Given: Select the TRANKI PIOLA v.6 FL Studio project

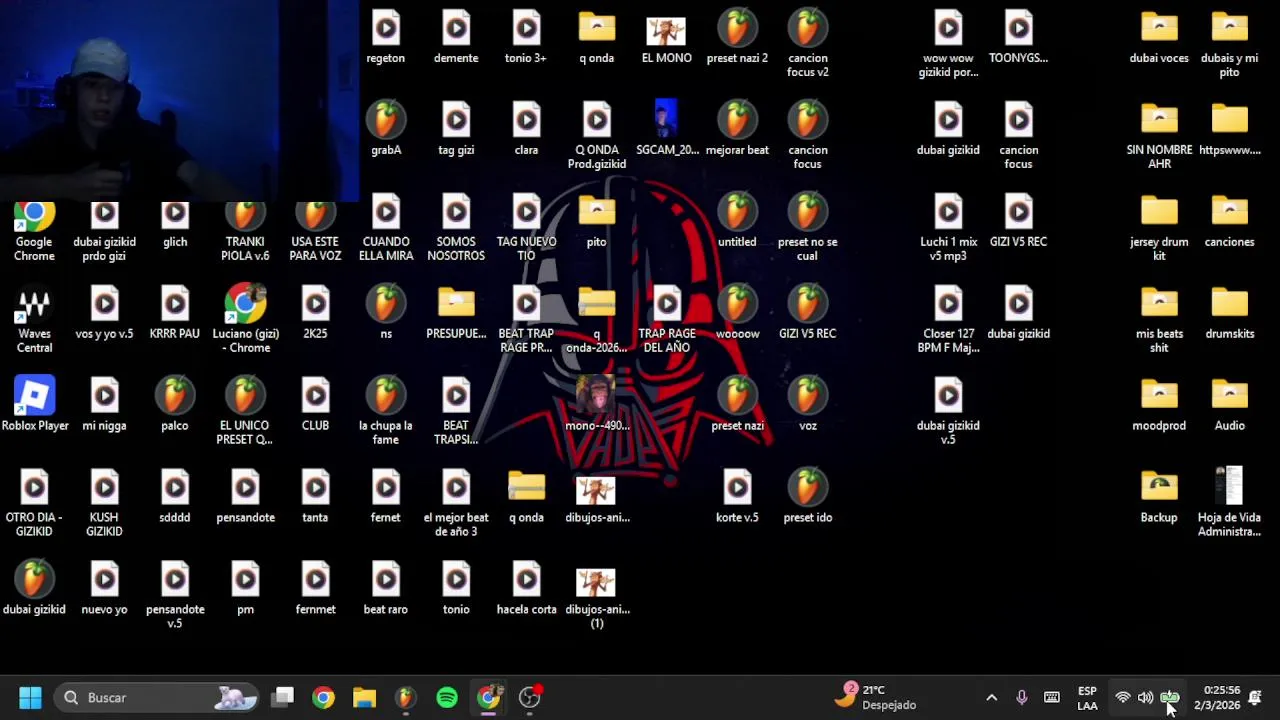Looking at the screenshot, I should coord(245,231).
